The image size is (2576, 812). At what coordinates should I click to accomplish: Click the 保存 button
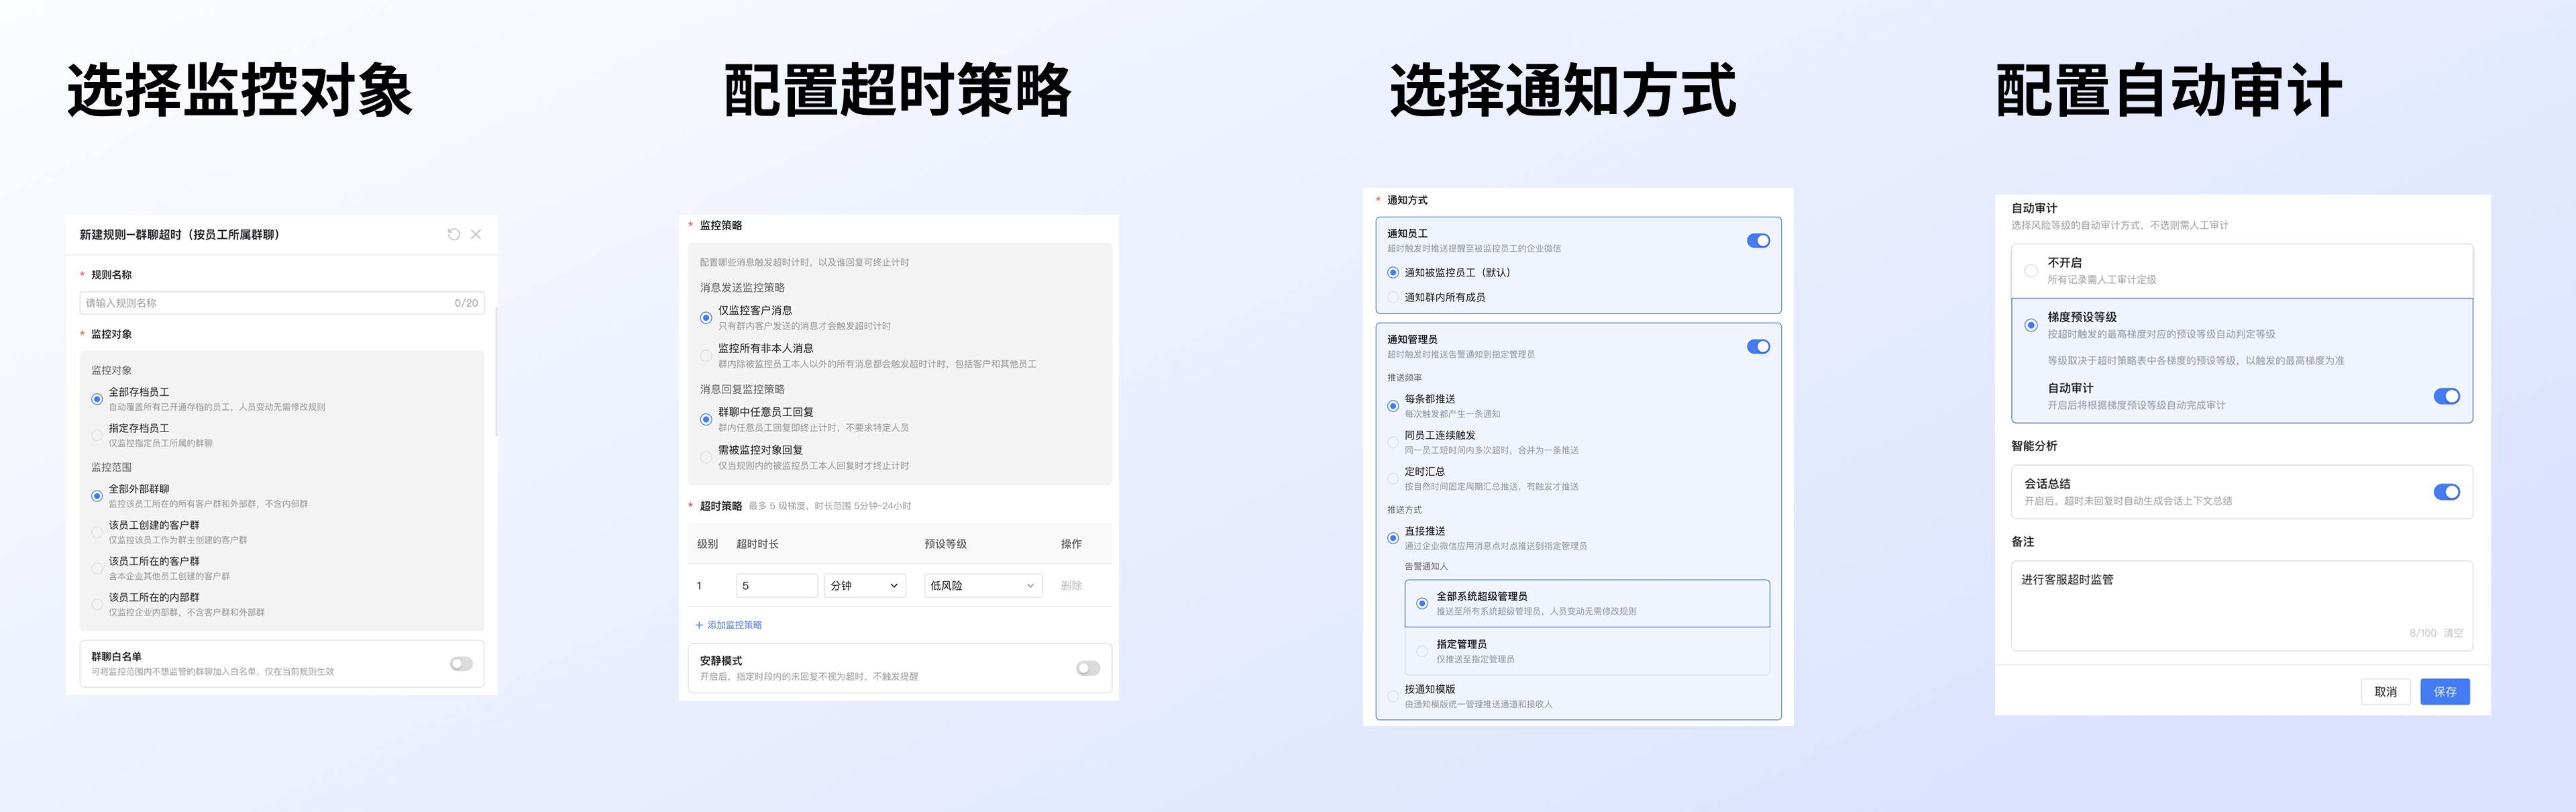2445,692
